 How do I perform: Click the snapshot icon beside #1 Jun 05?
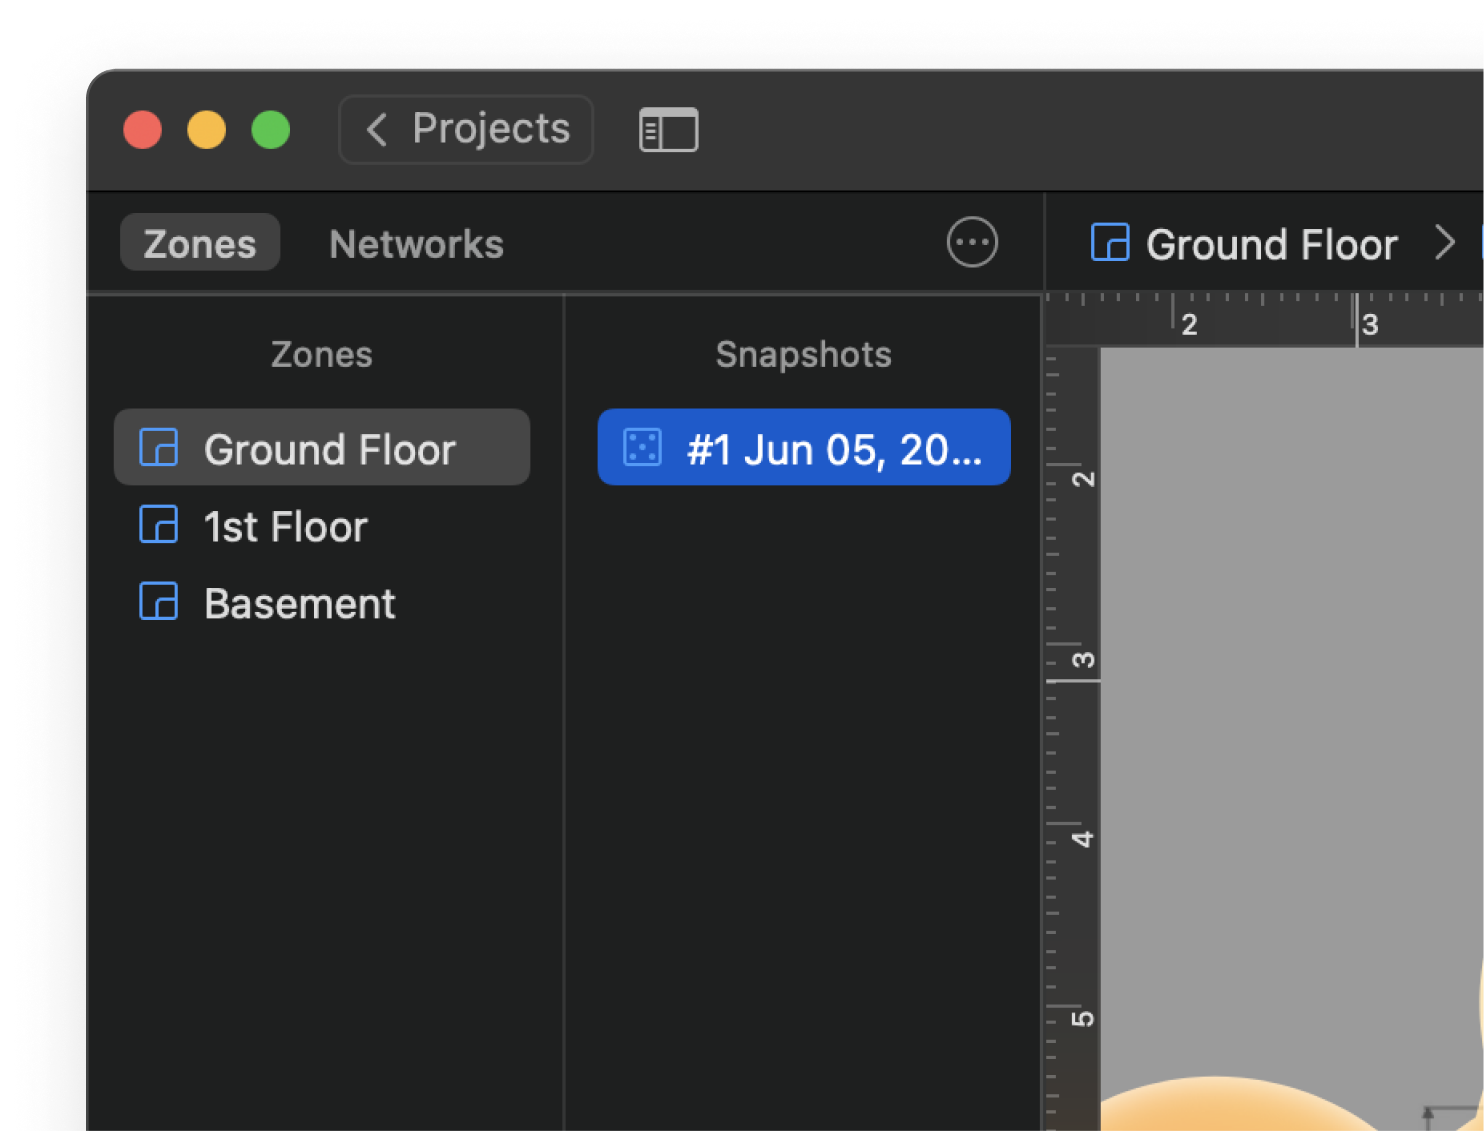642,448
